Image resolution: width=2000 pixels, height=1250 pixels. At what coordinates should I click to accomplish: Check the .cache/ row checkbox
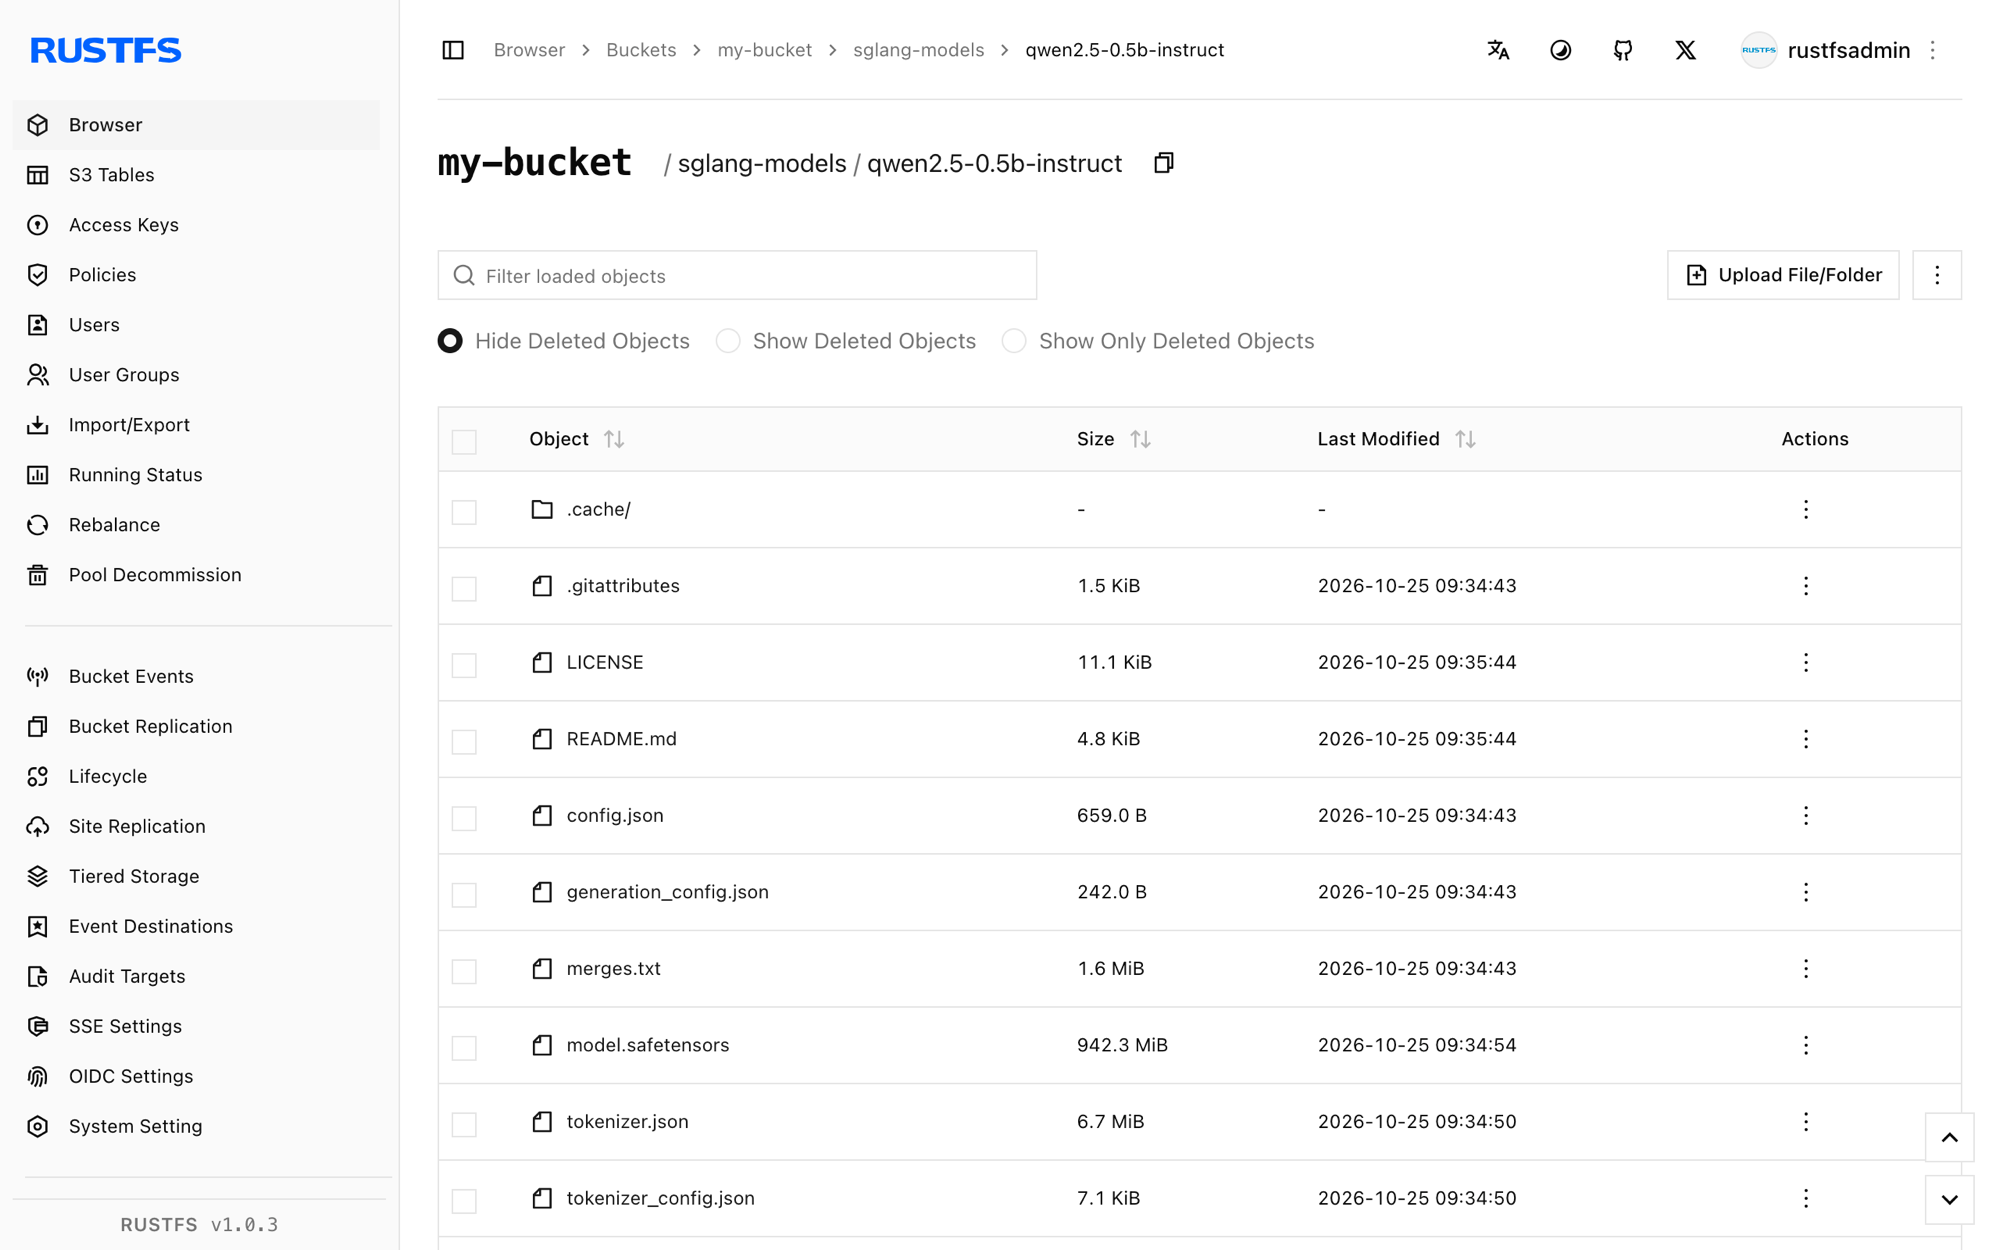pos(464,511)
